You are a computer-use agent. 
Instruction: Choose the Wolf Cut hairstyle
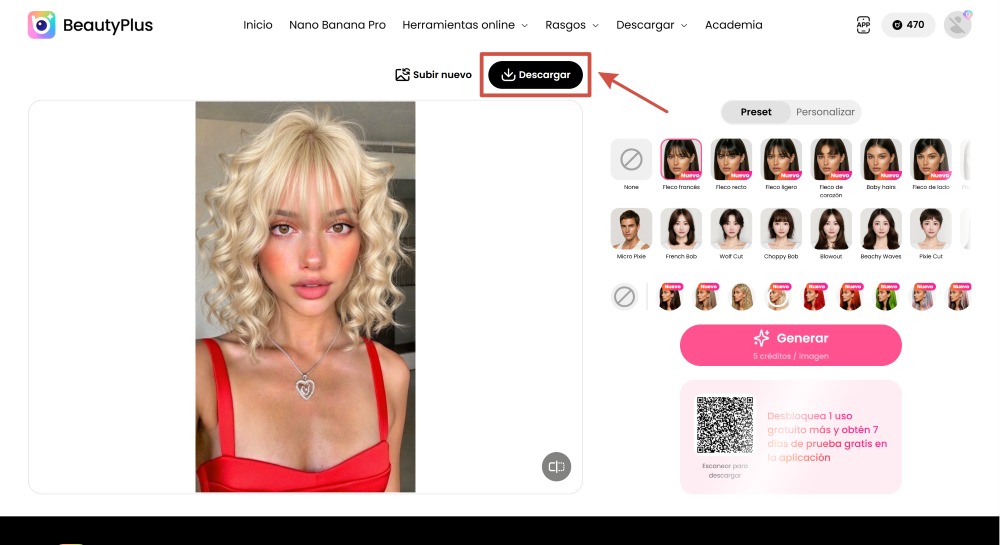pyautogui.click(x=731, y=228)
